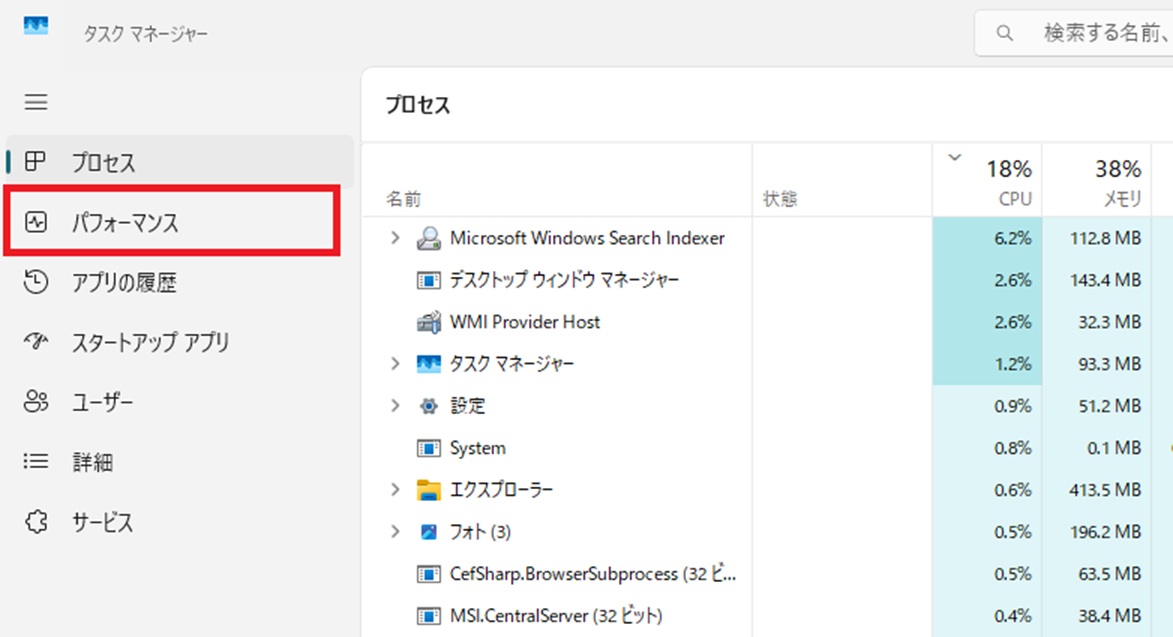
Task: Select the Microsoft Windows Search Indexer name
Action: [x=587, y=238]
